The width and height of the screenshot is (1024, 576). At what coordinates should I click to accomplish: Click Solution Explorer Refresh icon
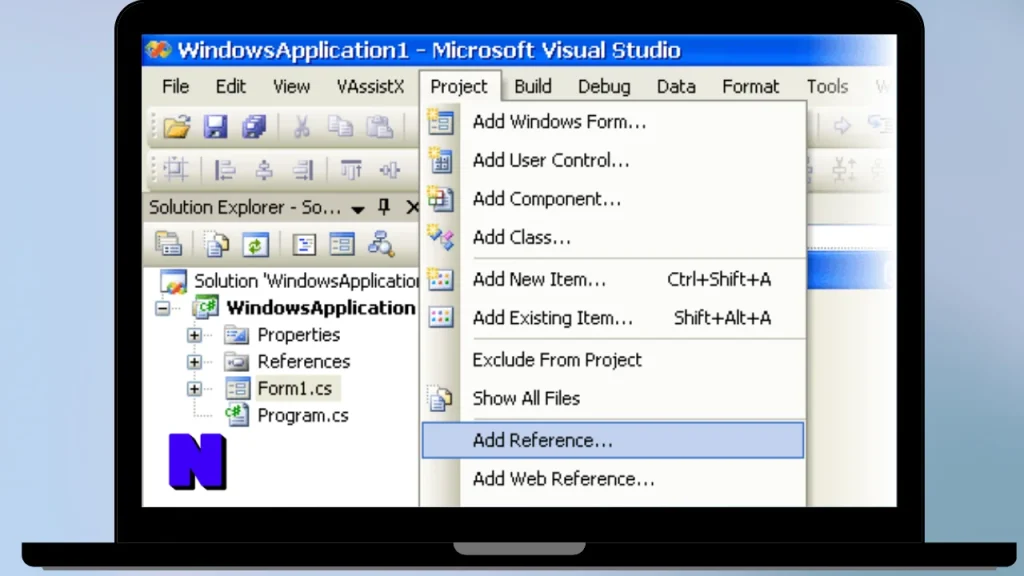point(255,244)
